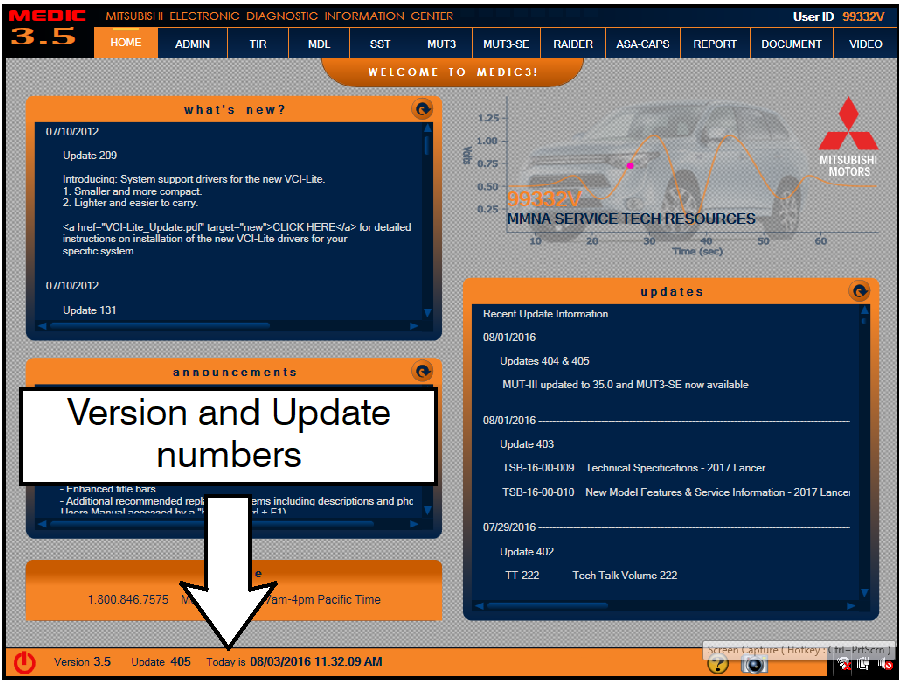Open the VIDEO tab

coord(865,44)
